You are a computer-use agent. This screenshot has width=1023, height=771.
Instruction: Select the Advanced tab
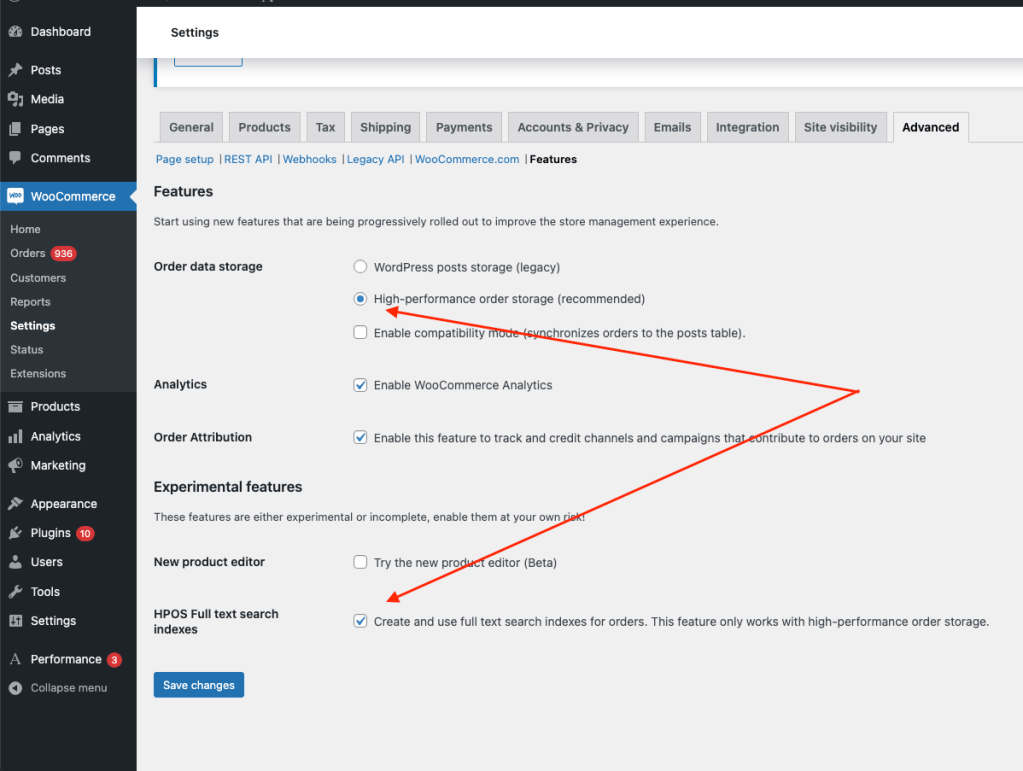coord(930,127)
